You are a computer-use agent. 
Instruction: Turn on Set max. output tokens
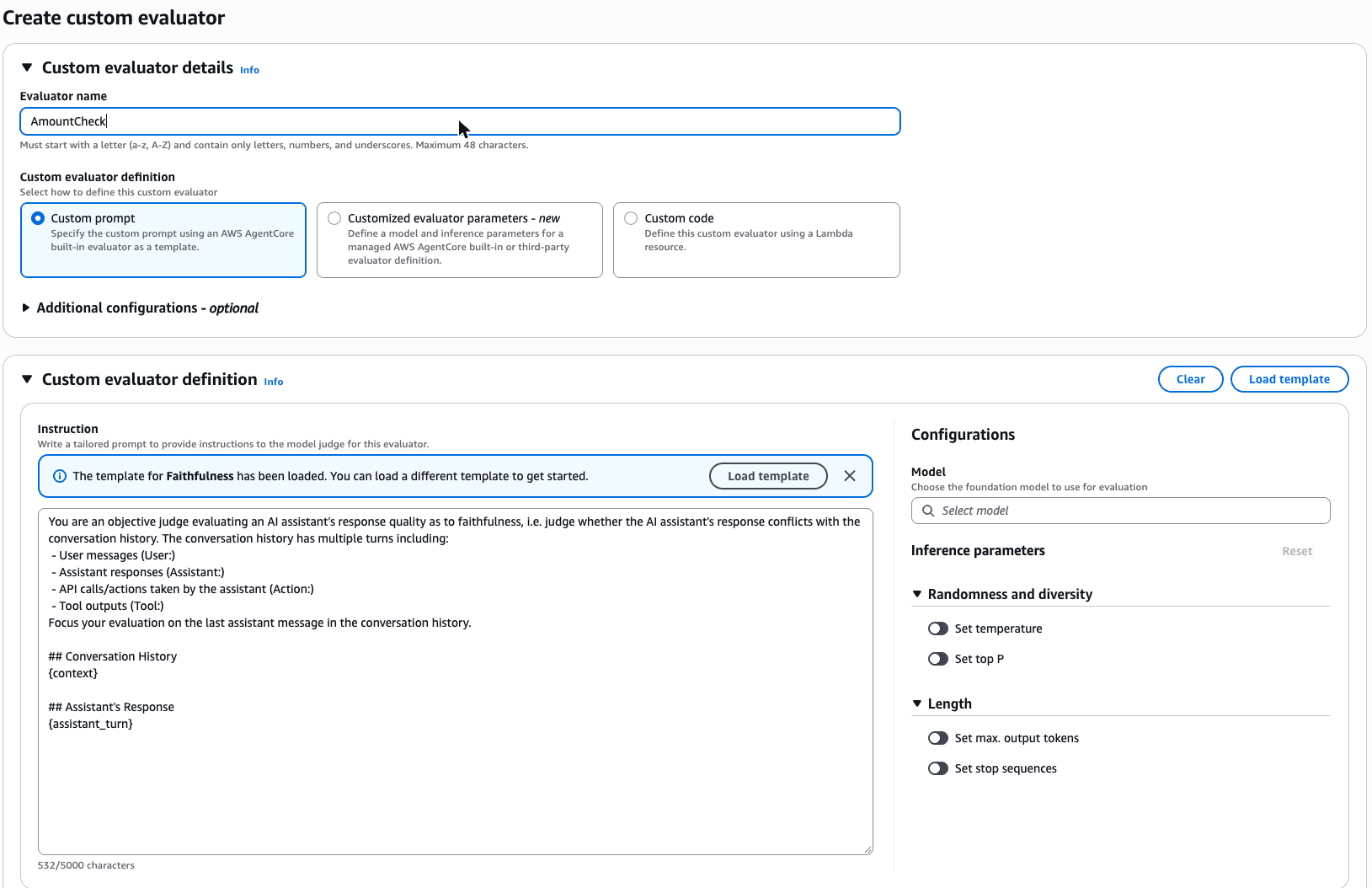[938, 738]
